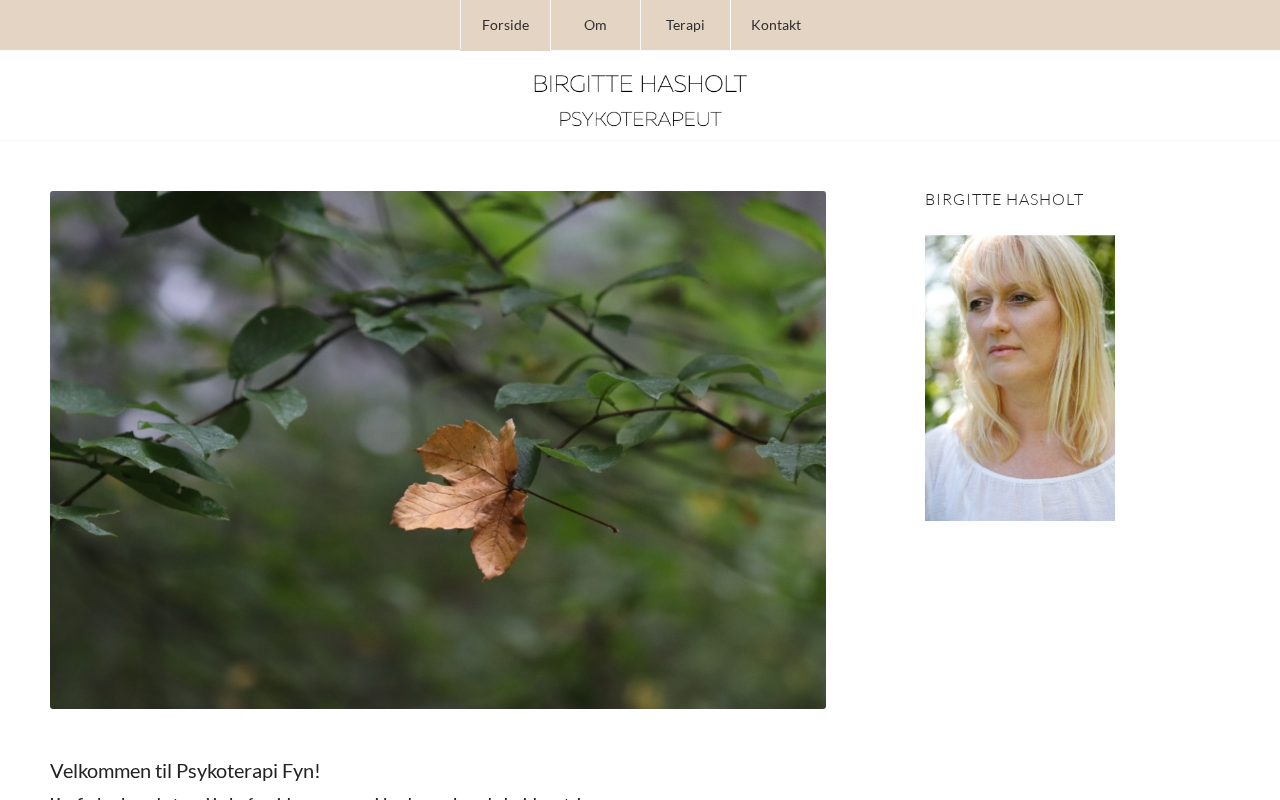This screenshot has height=800, width=1280.
Task: Open the Terapi menu item
Action: (x=685, y=25)
